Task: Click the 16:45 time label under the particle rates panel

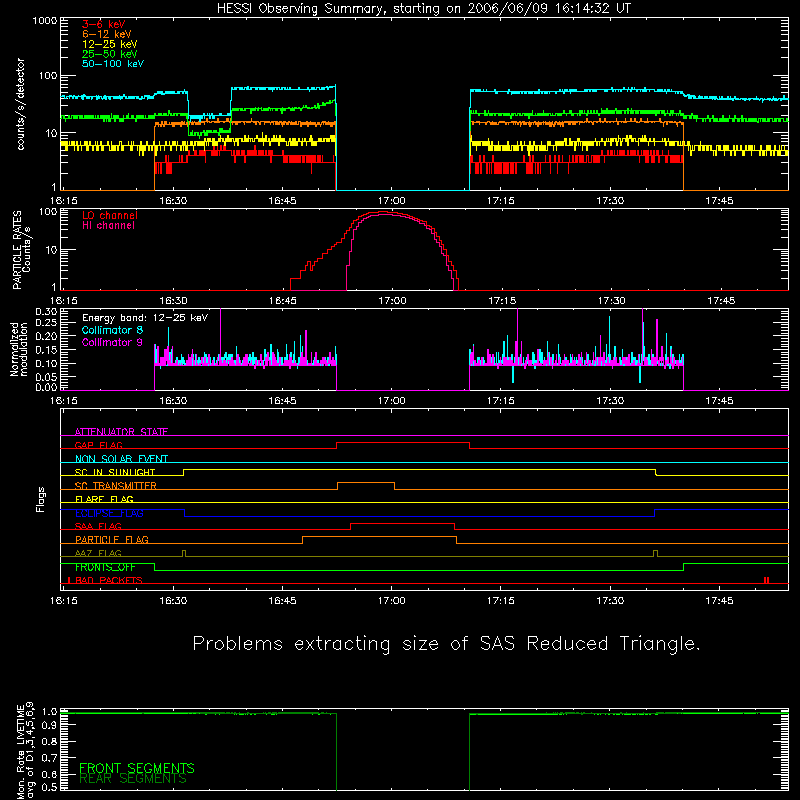Action: click(x=283, y=301)
